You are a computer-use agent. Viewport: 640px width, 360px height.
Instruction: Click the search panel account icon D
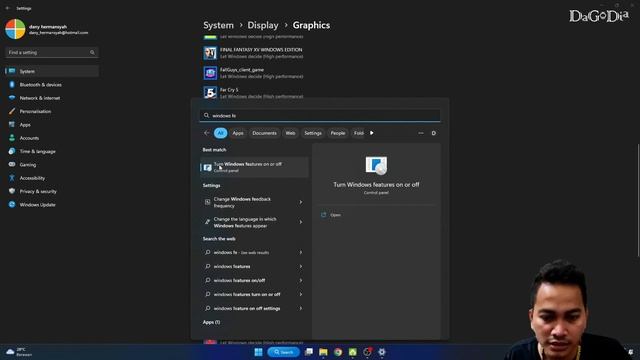(433, 133)
